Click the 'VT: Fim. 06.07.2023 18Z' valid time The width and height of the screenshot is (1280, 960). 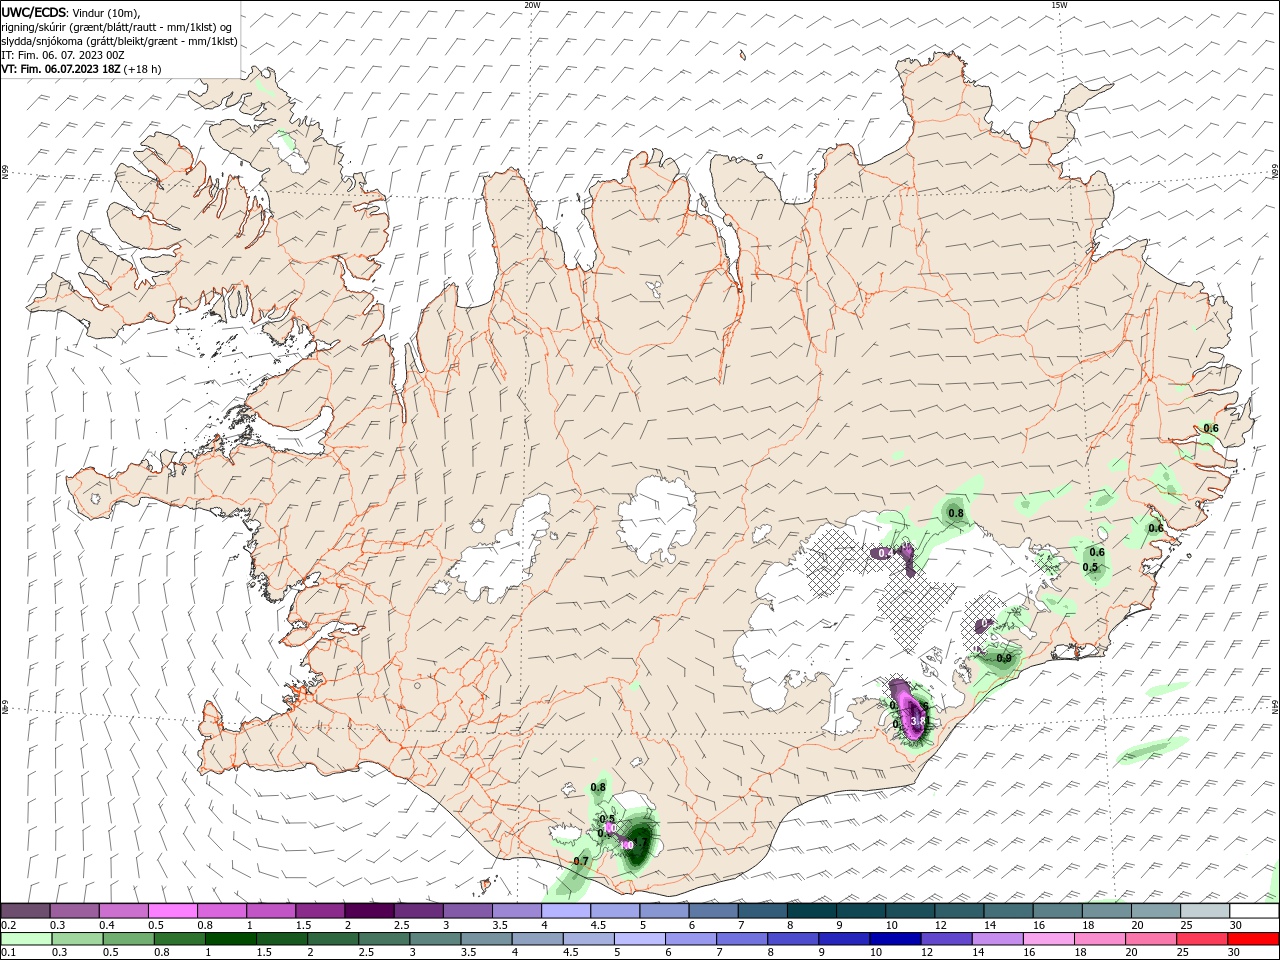click(x=61, y=69)
